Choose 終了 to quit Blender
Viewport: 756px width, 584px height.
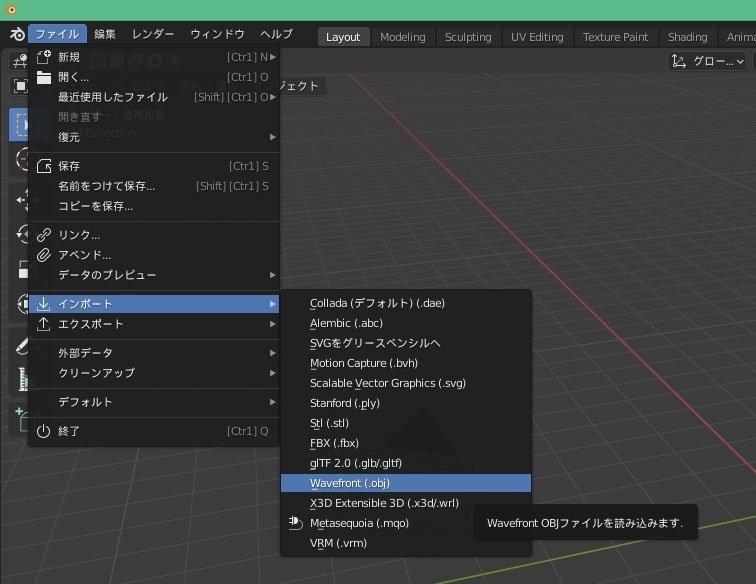154,431
